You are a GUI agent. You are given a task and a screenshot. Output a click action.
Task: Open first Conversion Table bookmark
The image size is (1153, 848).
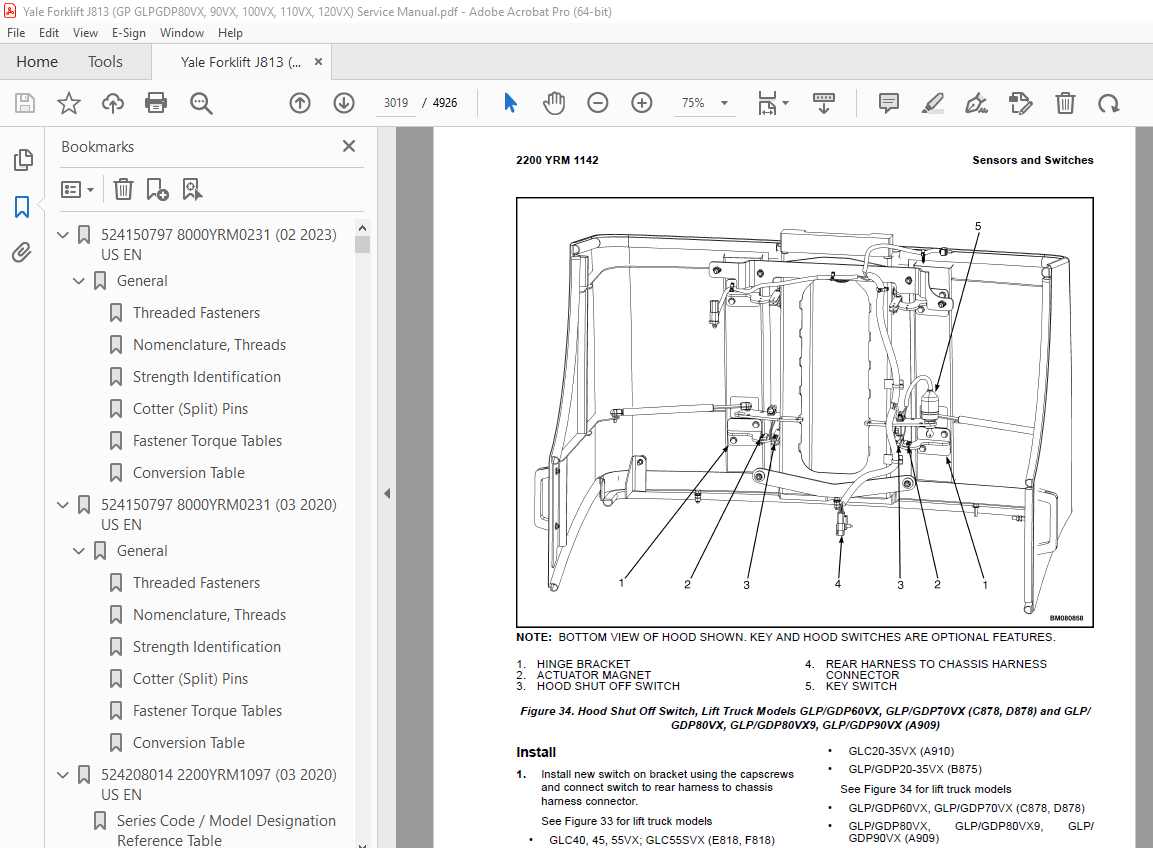[x=189, y=473]
